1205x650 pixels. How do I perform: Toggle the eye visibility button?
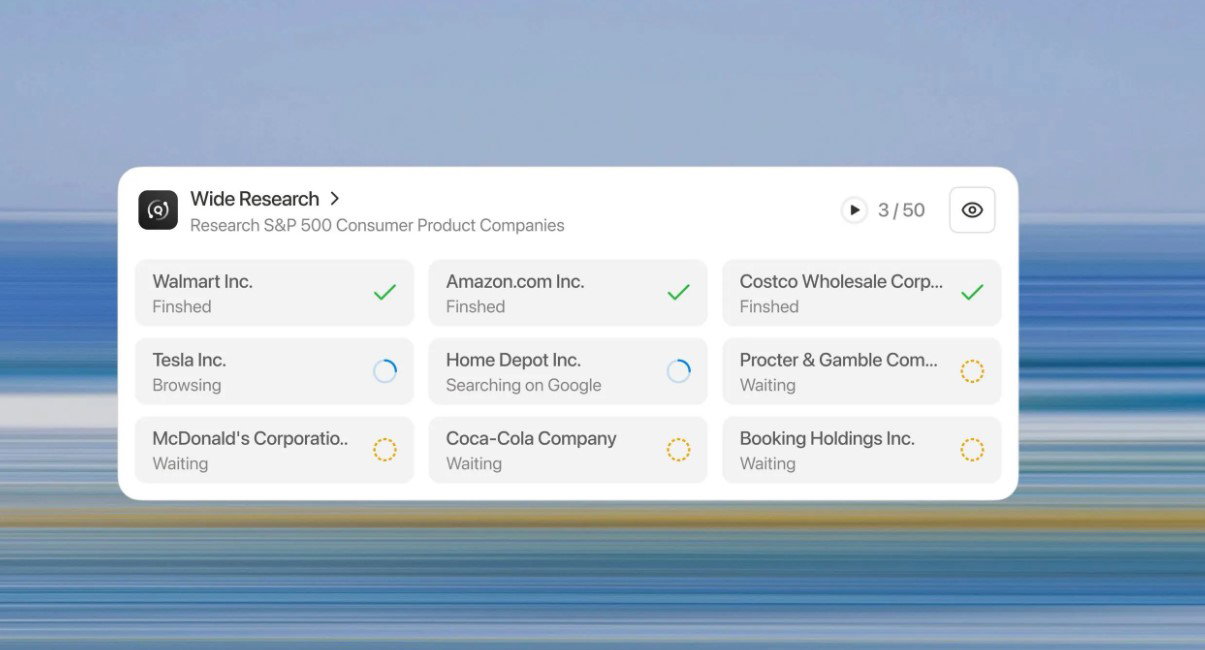pos(971,210)
